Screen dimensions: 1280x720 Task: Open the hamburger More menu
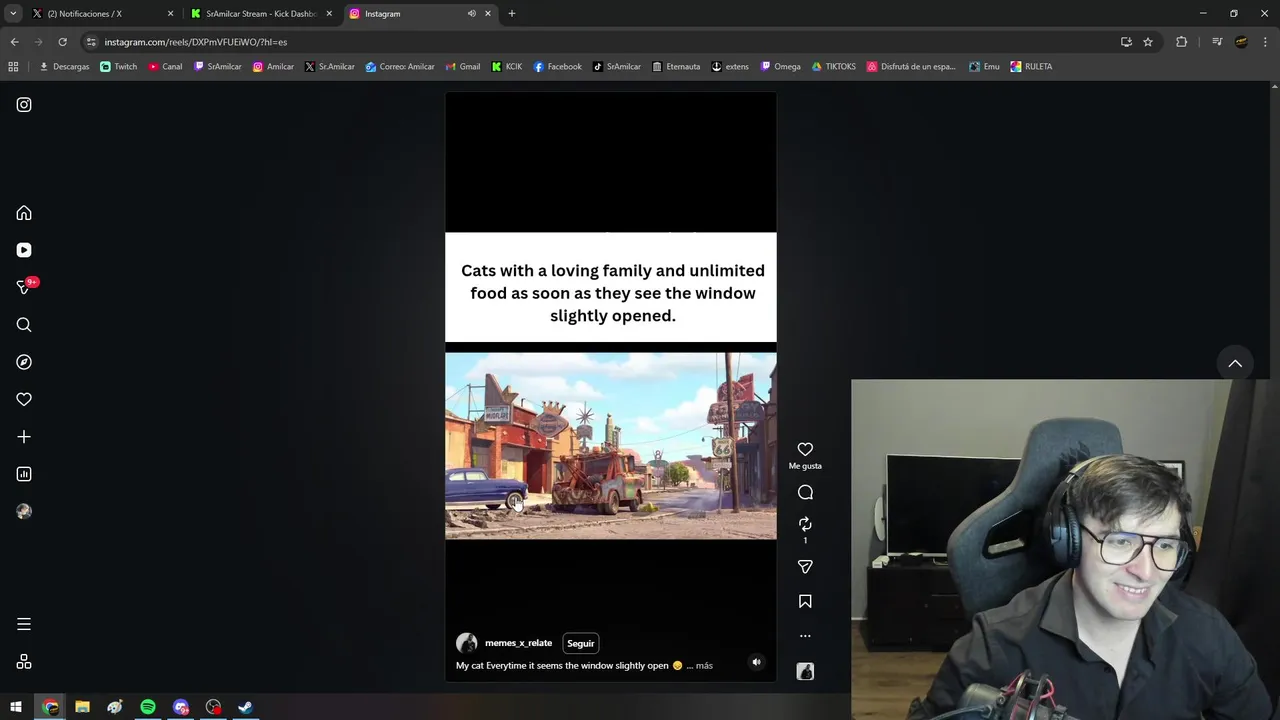pyautogui.click(x=24, y=624)
